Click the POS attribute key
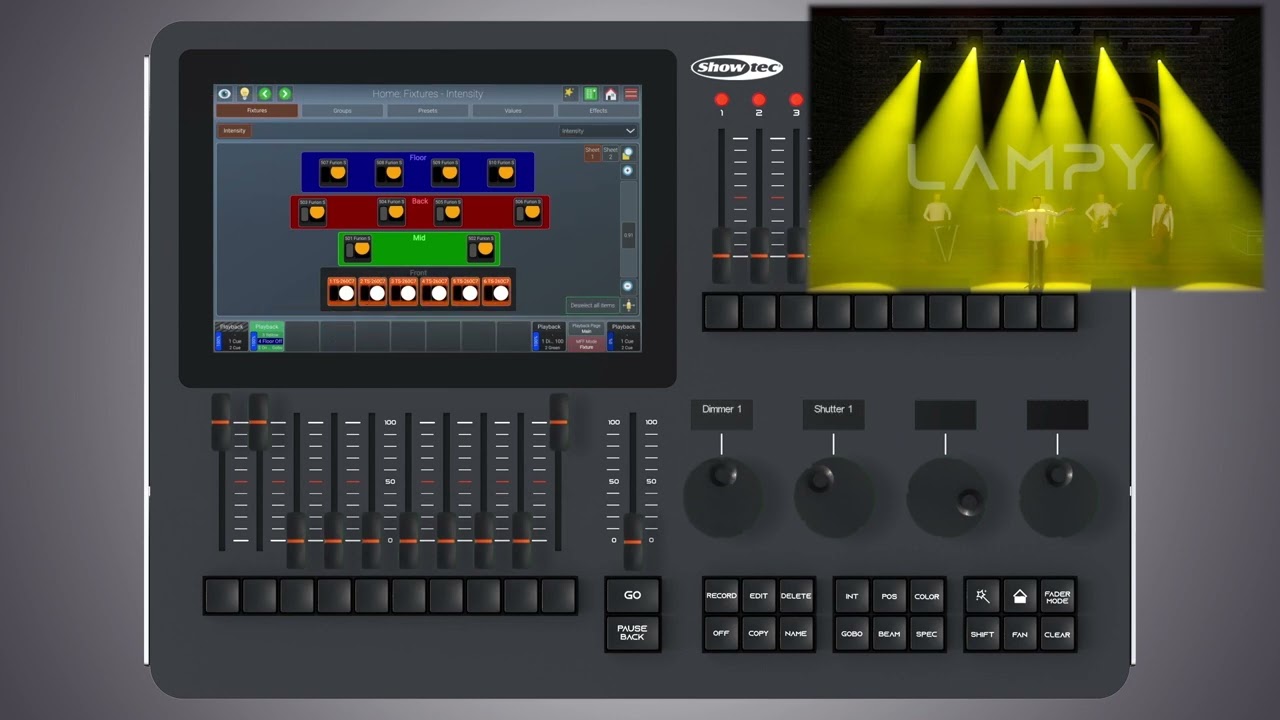1280x720 pixels. (889, 597)
